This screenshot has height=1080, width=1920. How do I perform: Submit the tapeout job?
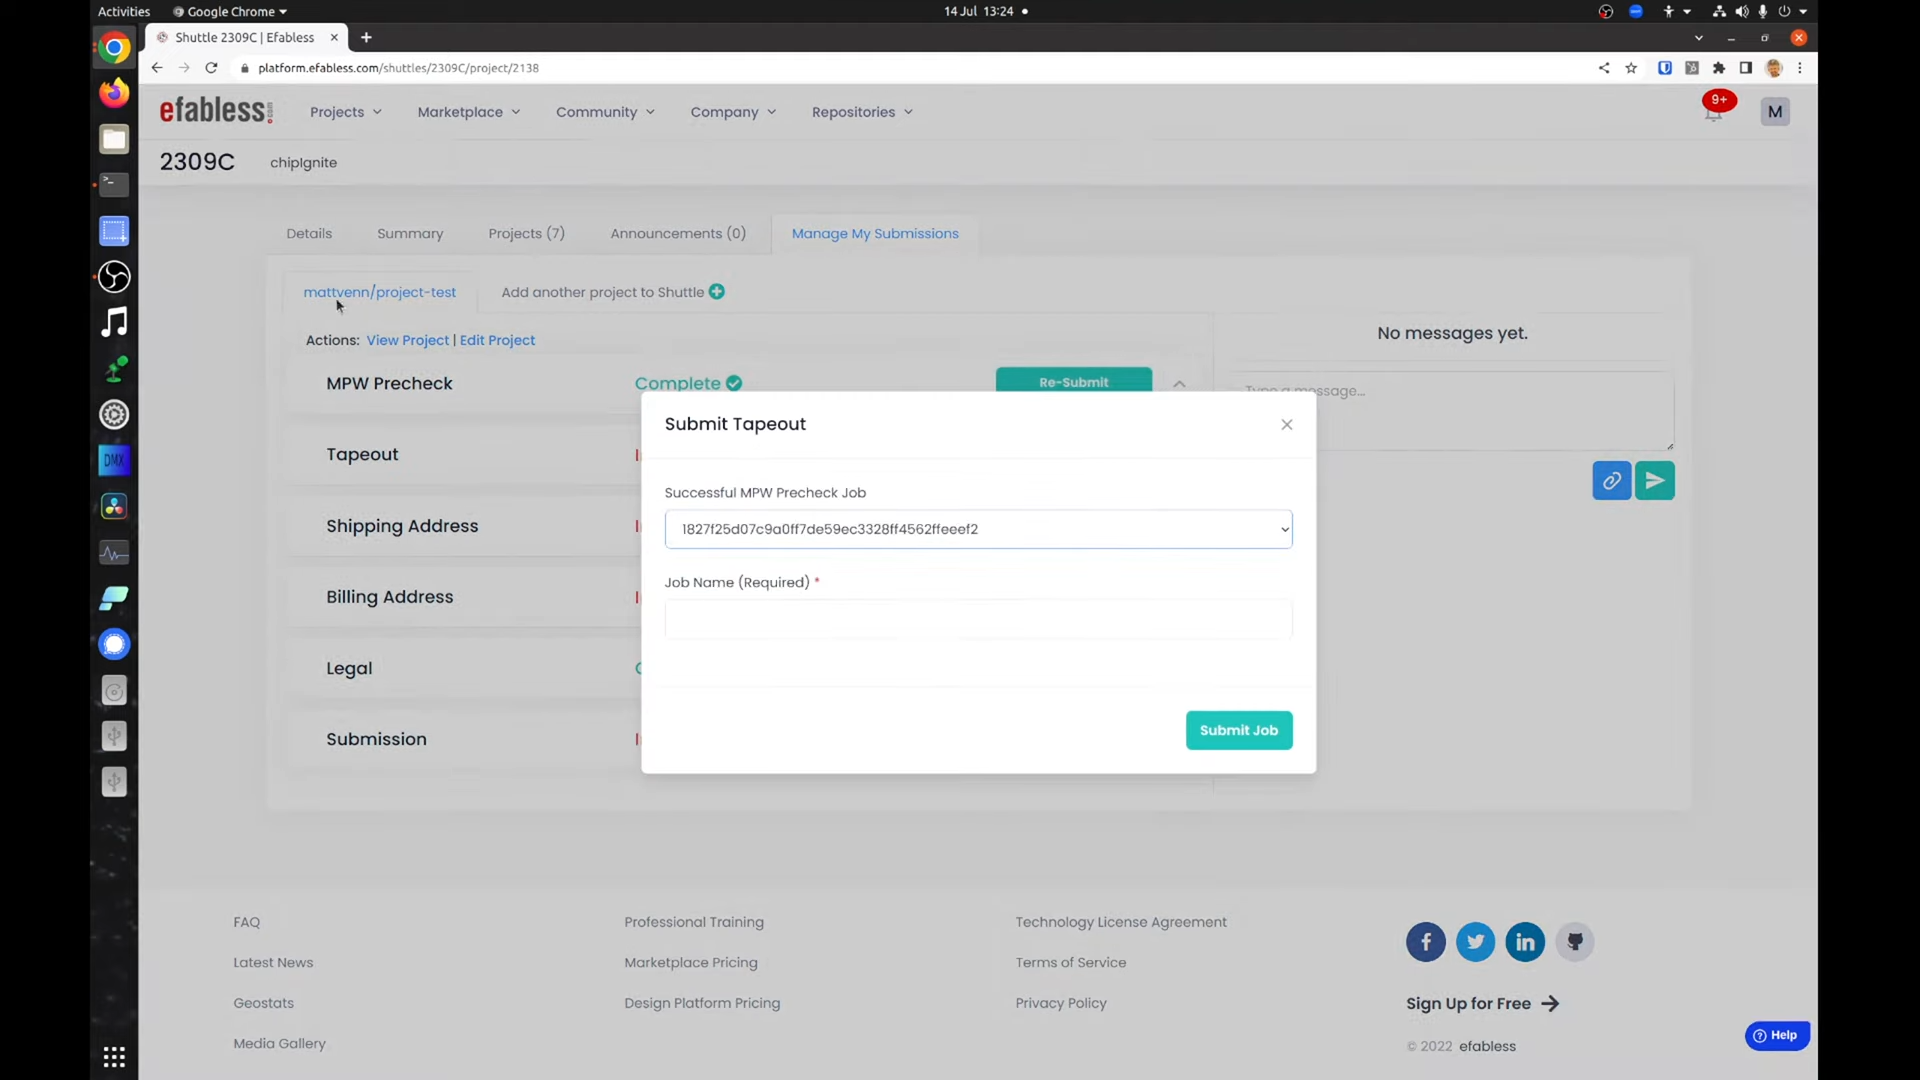coord(1239,730)
